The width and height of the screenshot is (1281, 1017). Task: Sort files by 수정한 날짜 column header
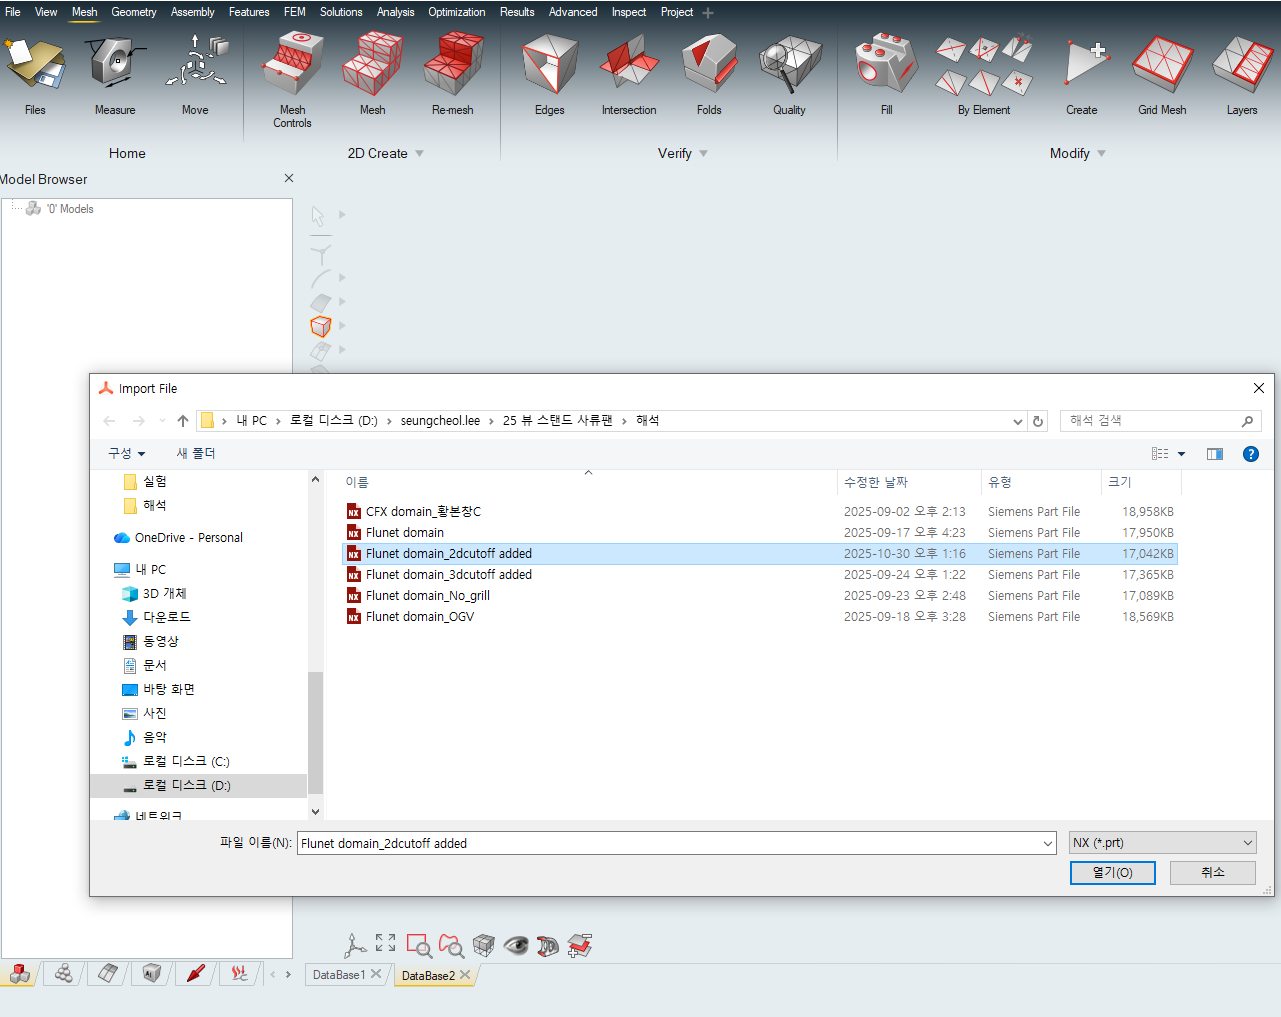coord(909,482)
